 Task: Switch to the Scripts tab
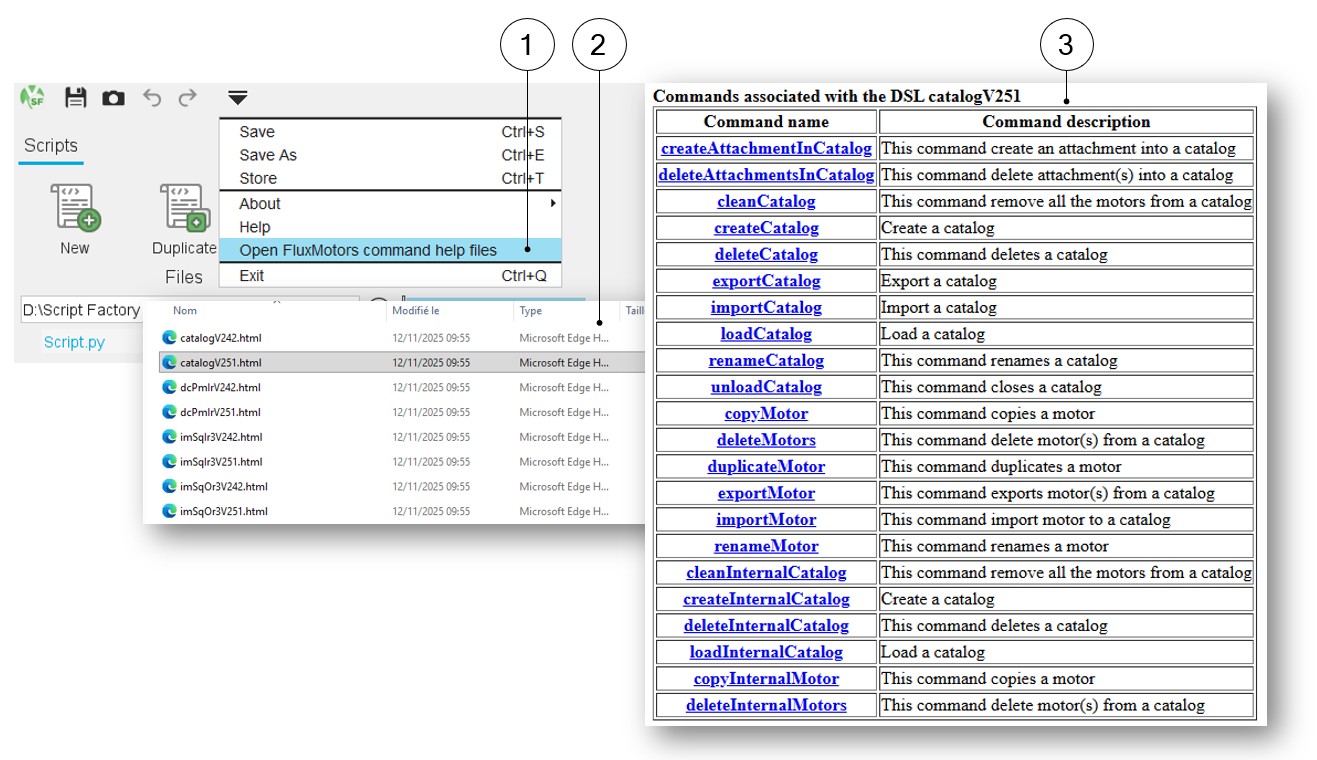pos(51,146)
